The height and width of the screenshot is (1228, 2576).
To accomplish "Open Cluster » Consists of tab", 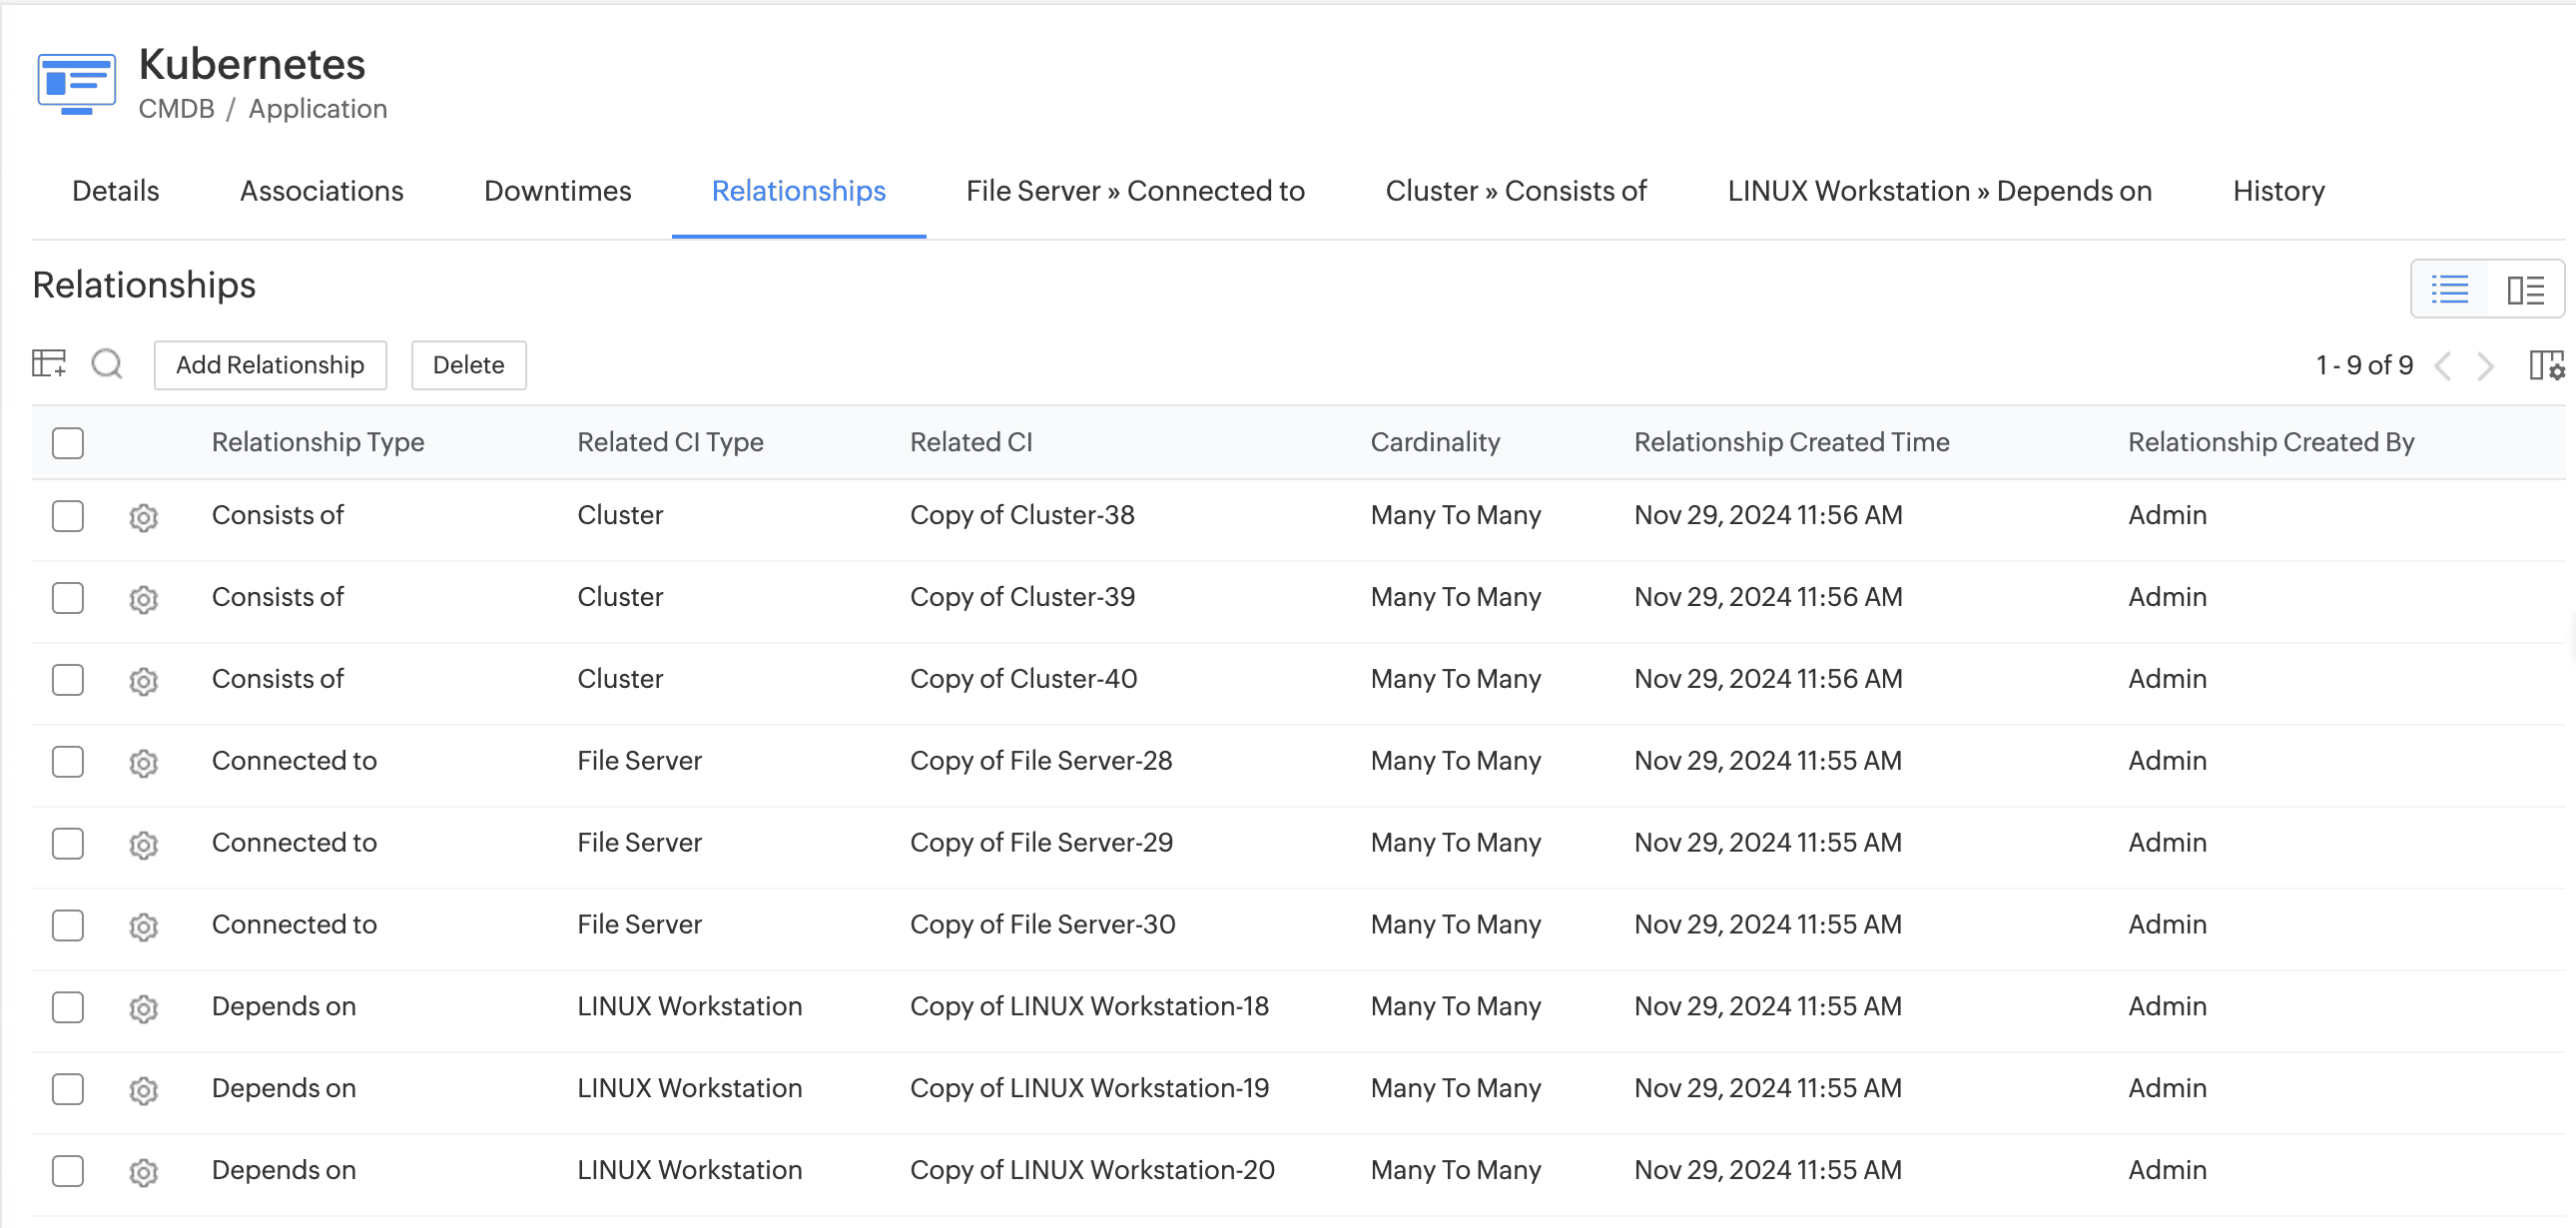I will 1515,191.
